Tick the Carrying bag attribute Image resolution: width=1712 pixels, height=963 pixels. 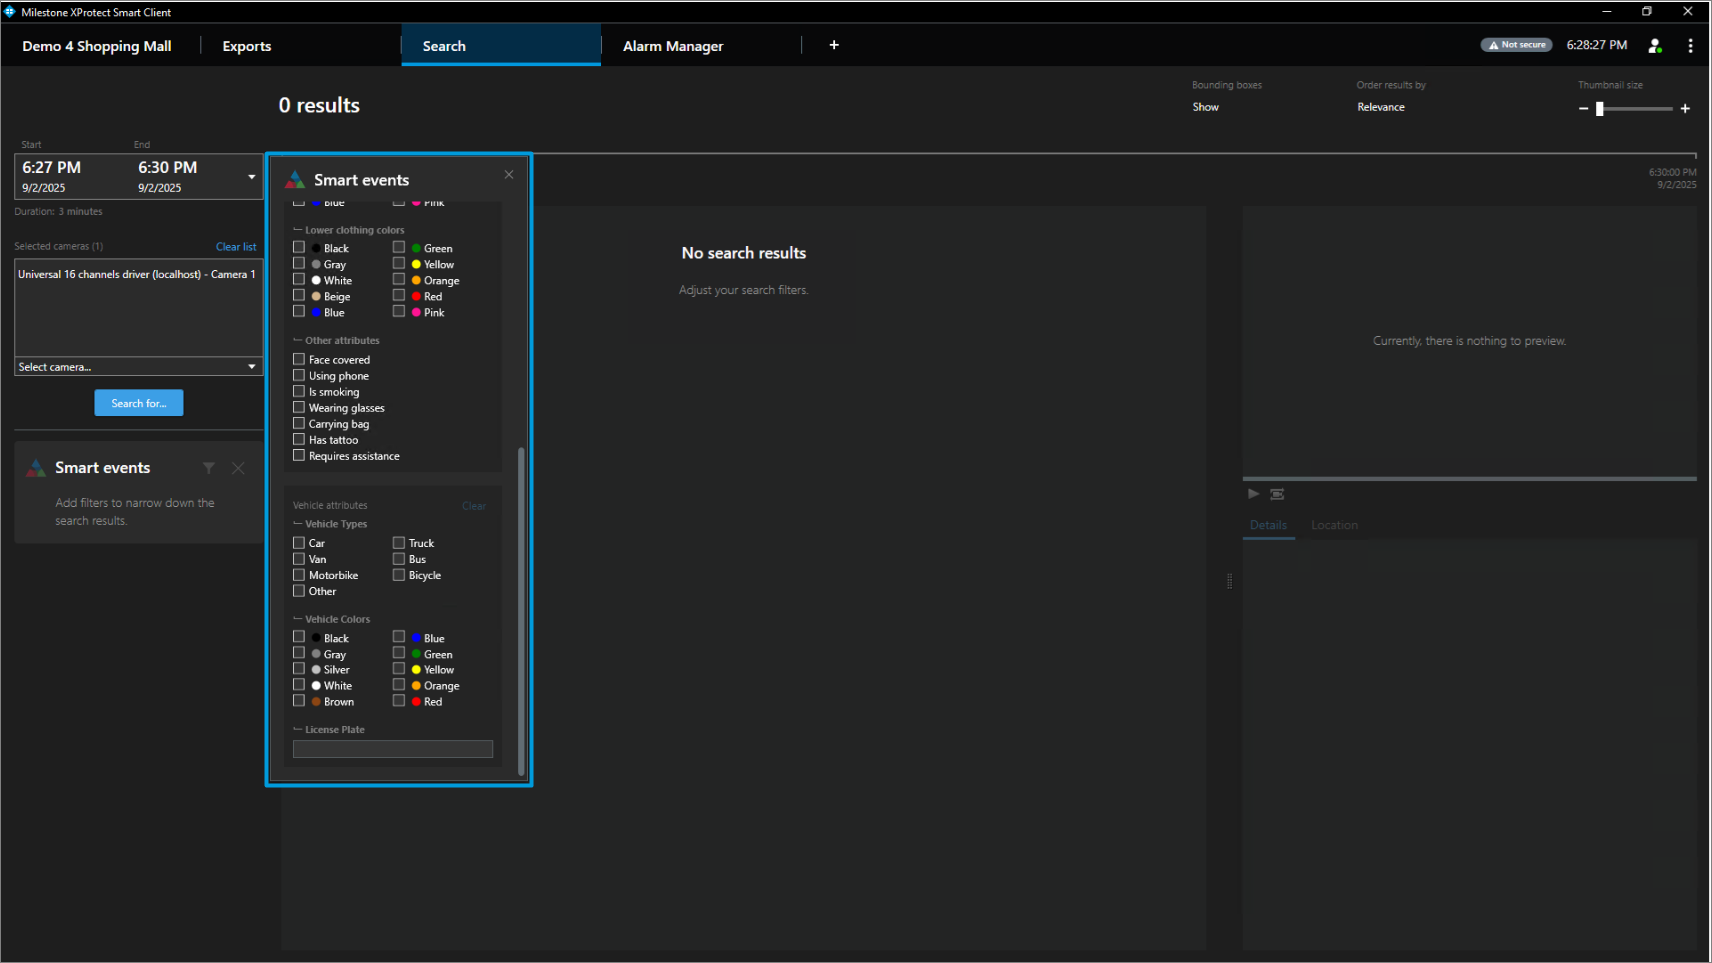pos(299,424)
